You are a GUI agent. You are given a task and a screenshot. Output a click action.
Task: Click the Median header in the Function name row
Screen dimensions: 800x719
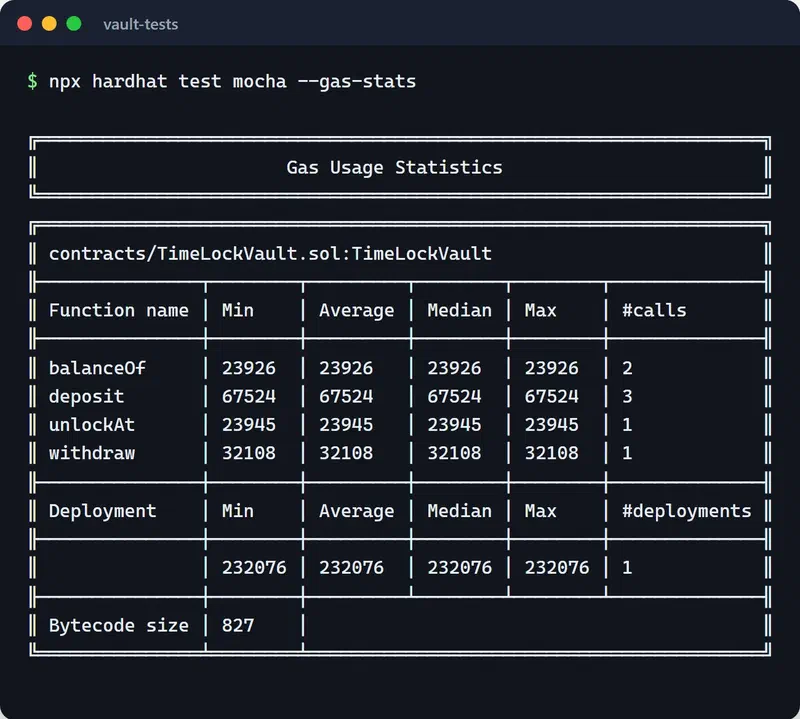[460, 310]
